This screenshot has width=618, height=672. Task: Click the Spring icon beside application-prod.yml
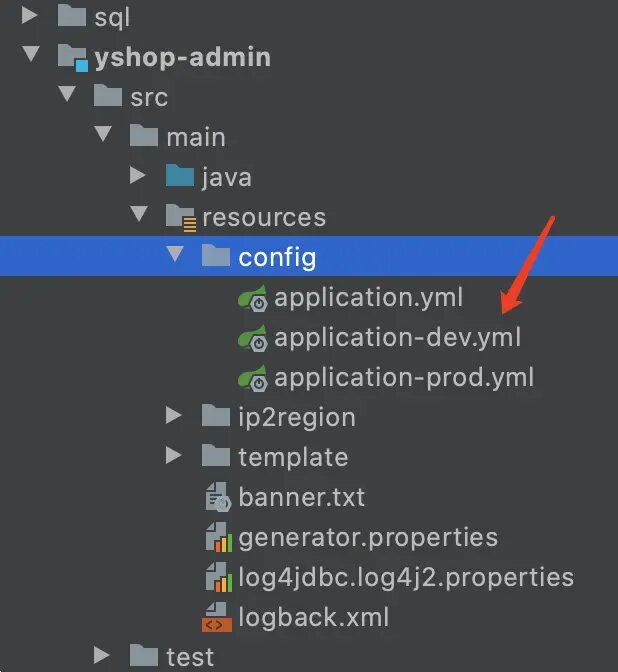point(253,378)
